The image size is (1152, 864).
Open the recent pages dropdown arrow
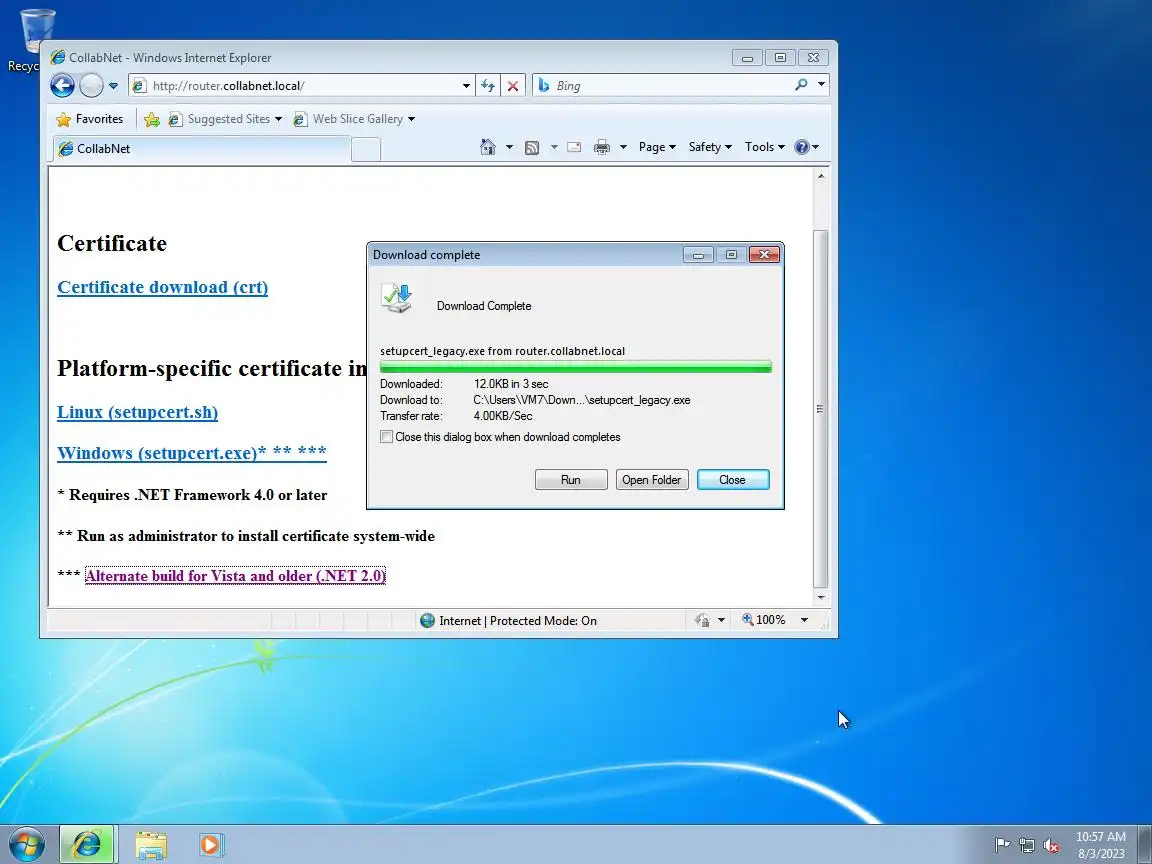[x=113, y=86]
